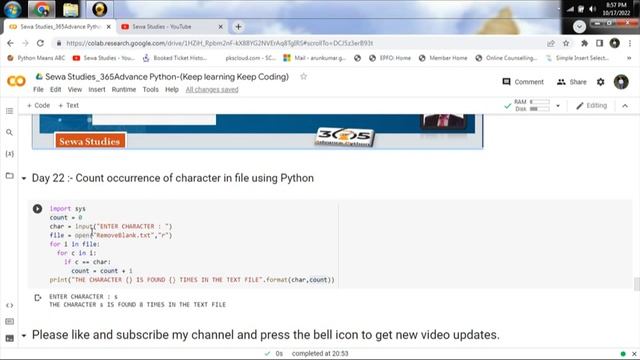Reload the browser page
640x360 pixels.
coord(40,43)
